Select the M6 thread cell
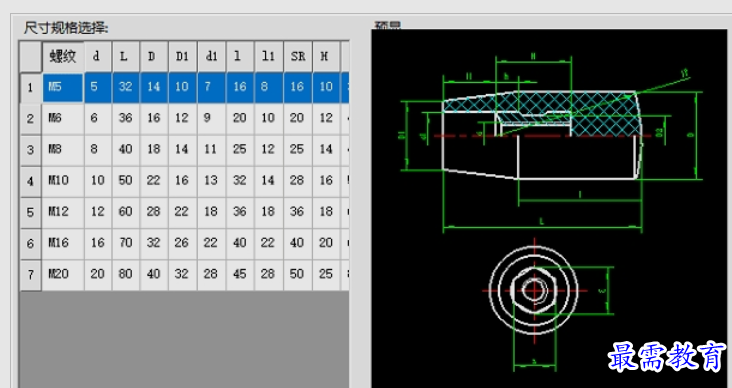Screen dimensions: 732x388 point(63,118)
